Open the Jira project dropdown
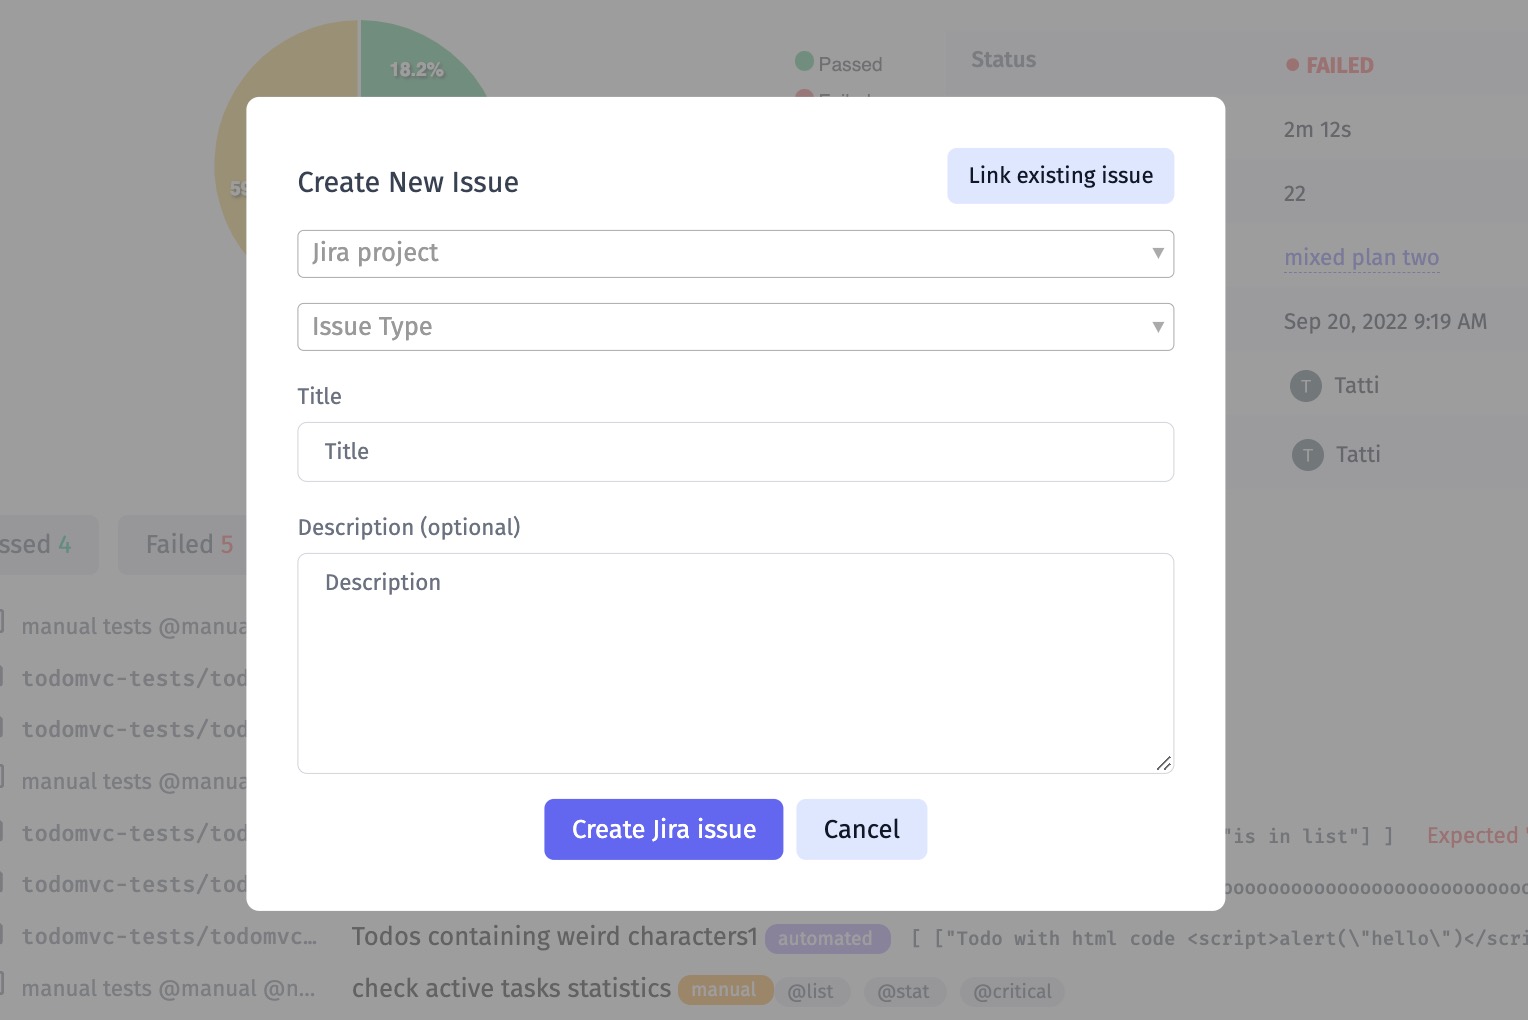 pos(735,254)
